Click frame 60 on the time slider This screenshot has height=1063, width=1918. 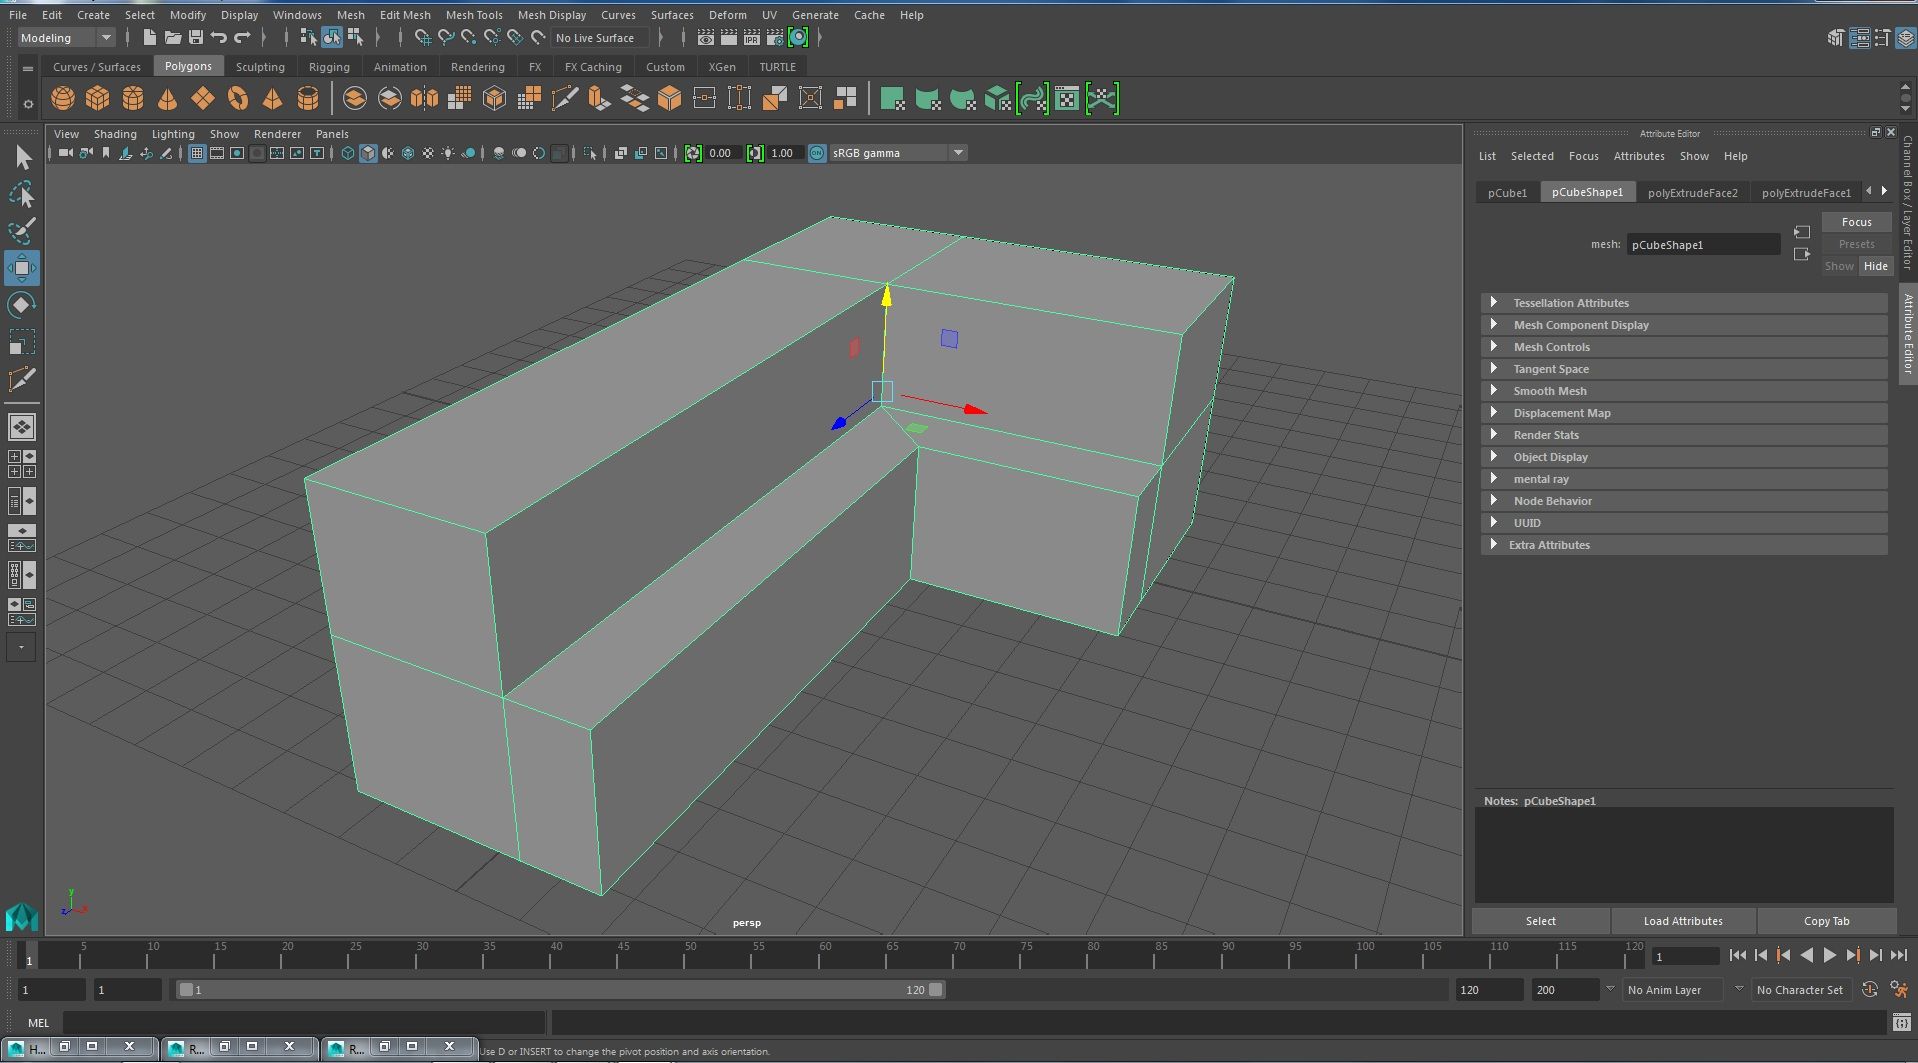click(825, 957)
